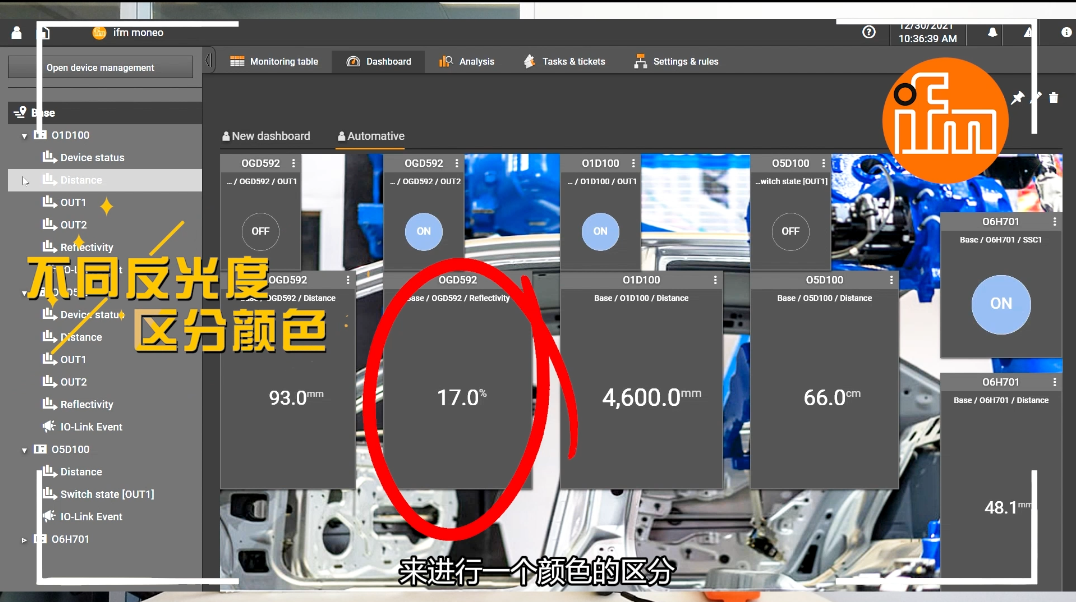Click the user profile icon at top left
This screenshot has width=1076, height=602.
coord(14,32)
